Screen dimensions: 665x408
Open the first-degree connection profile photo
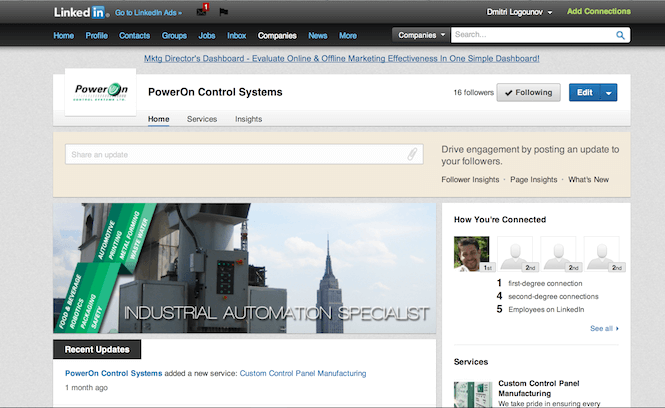click(x=471, y=254)
